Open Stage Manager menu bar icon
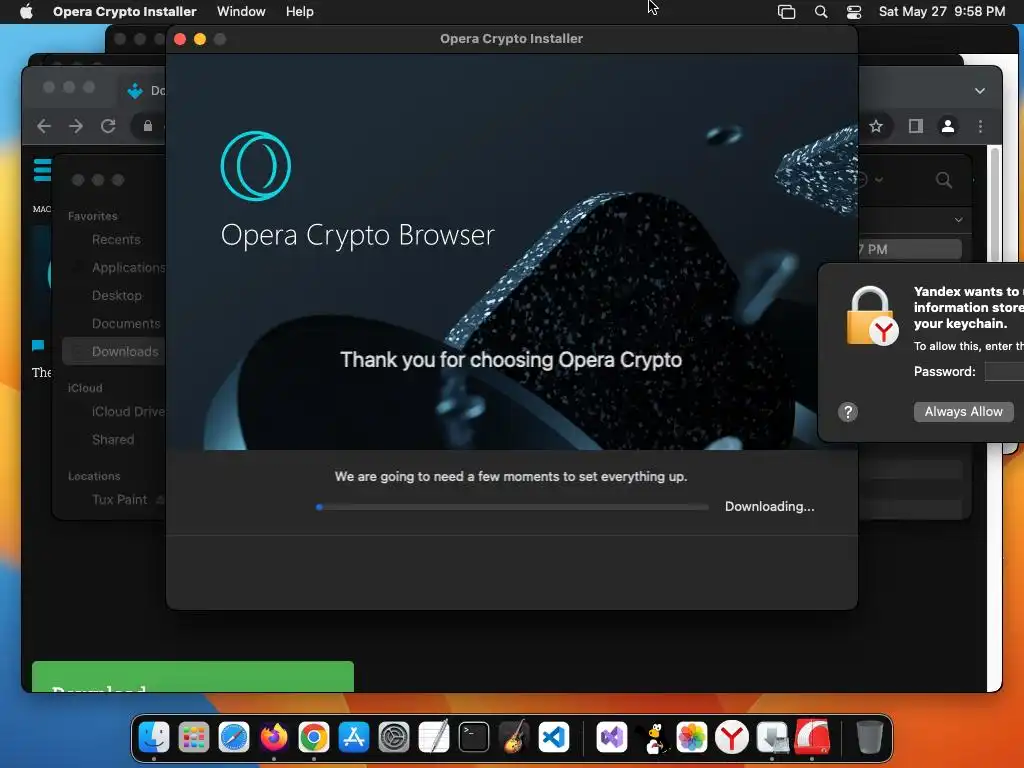The image size is (1024, 768). pyautogui.click(x=786, y=11)
